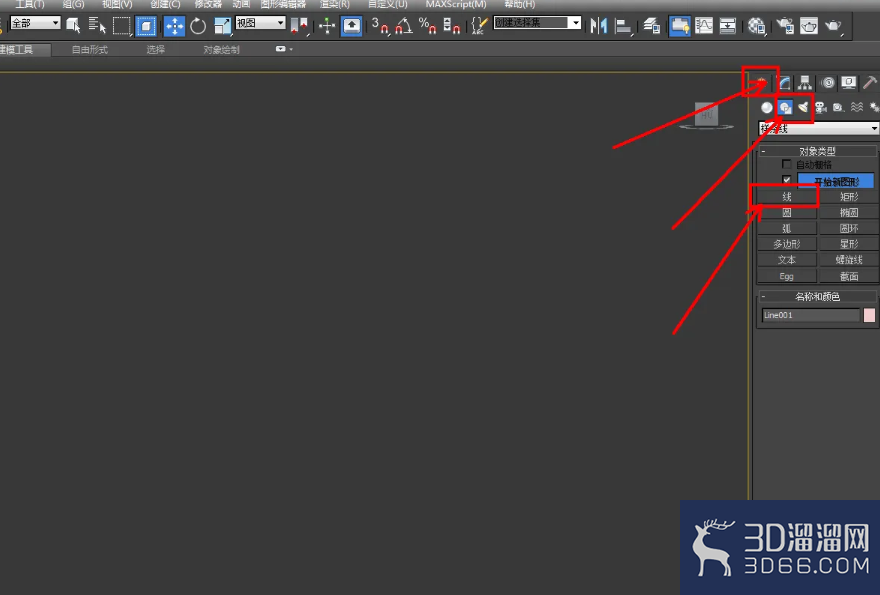
Task: Select the Space Warps category icon
Action: click(856, 107)
